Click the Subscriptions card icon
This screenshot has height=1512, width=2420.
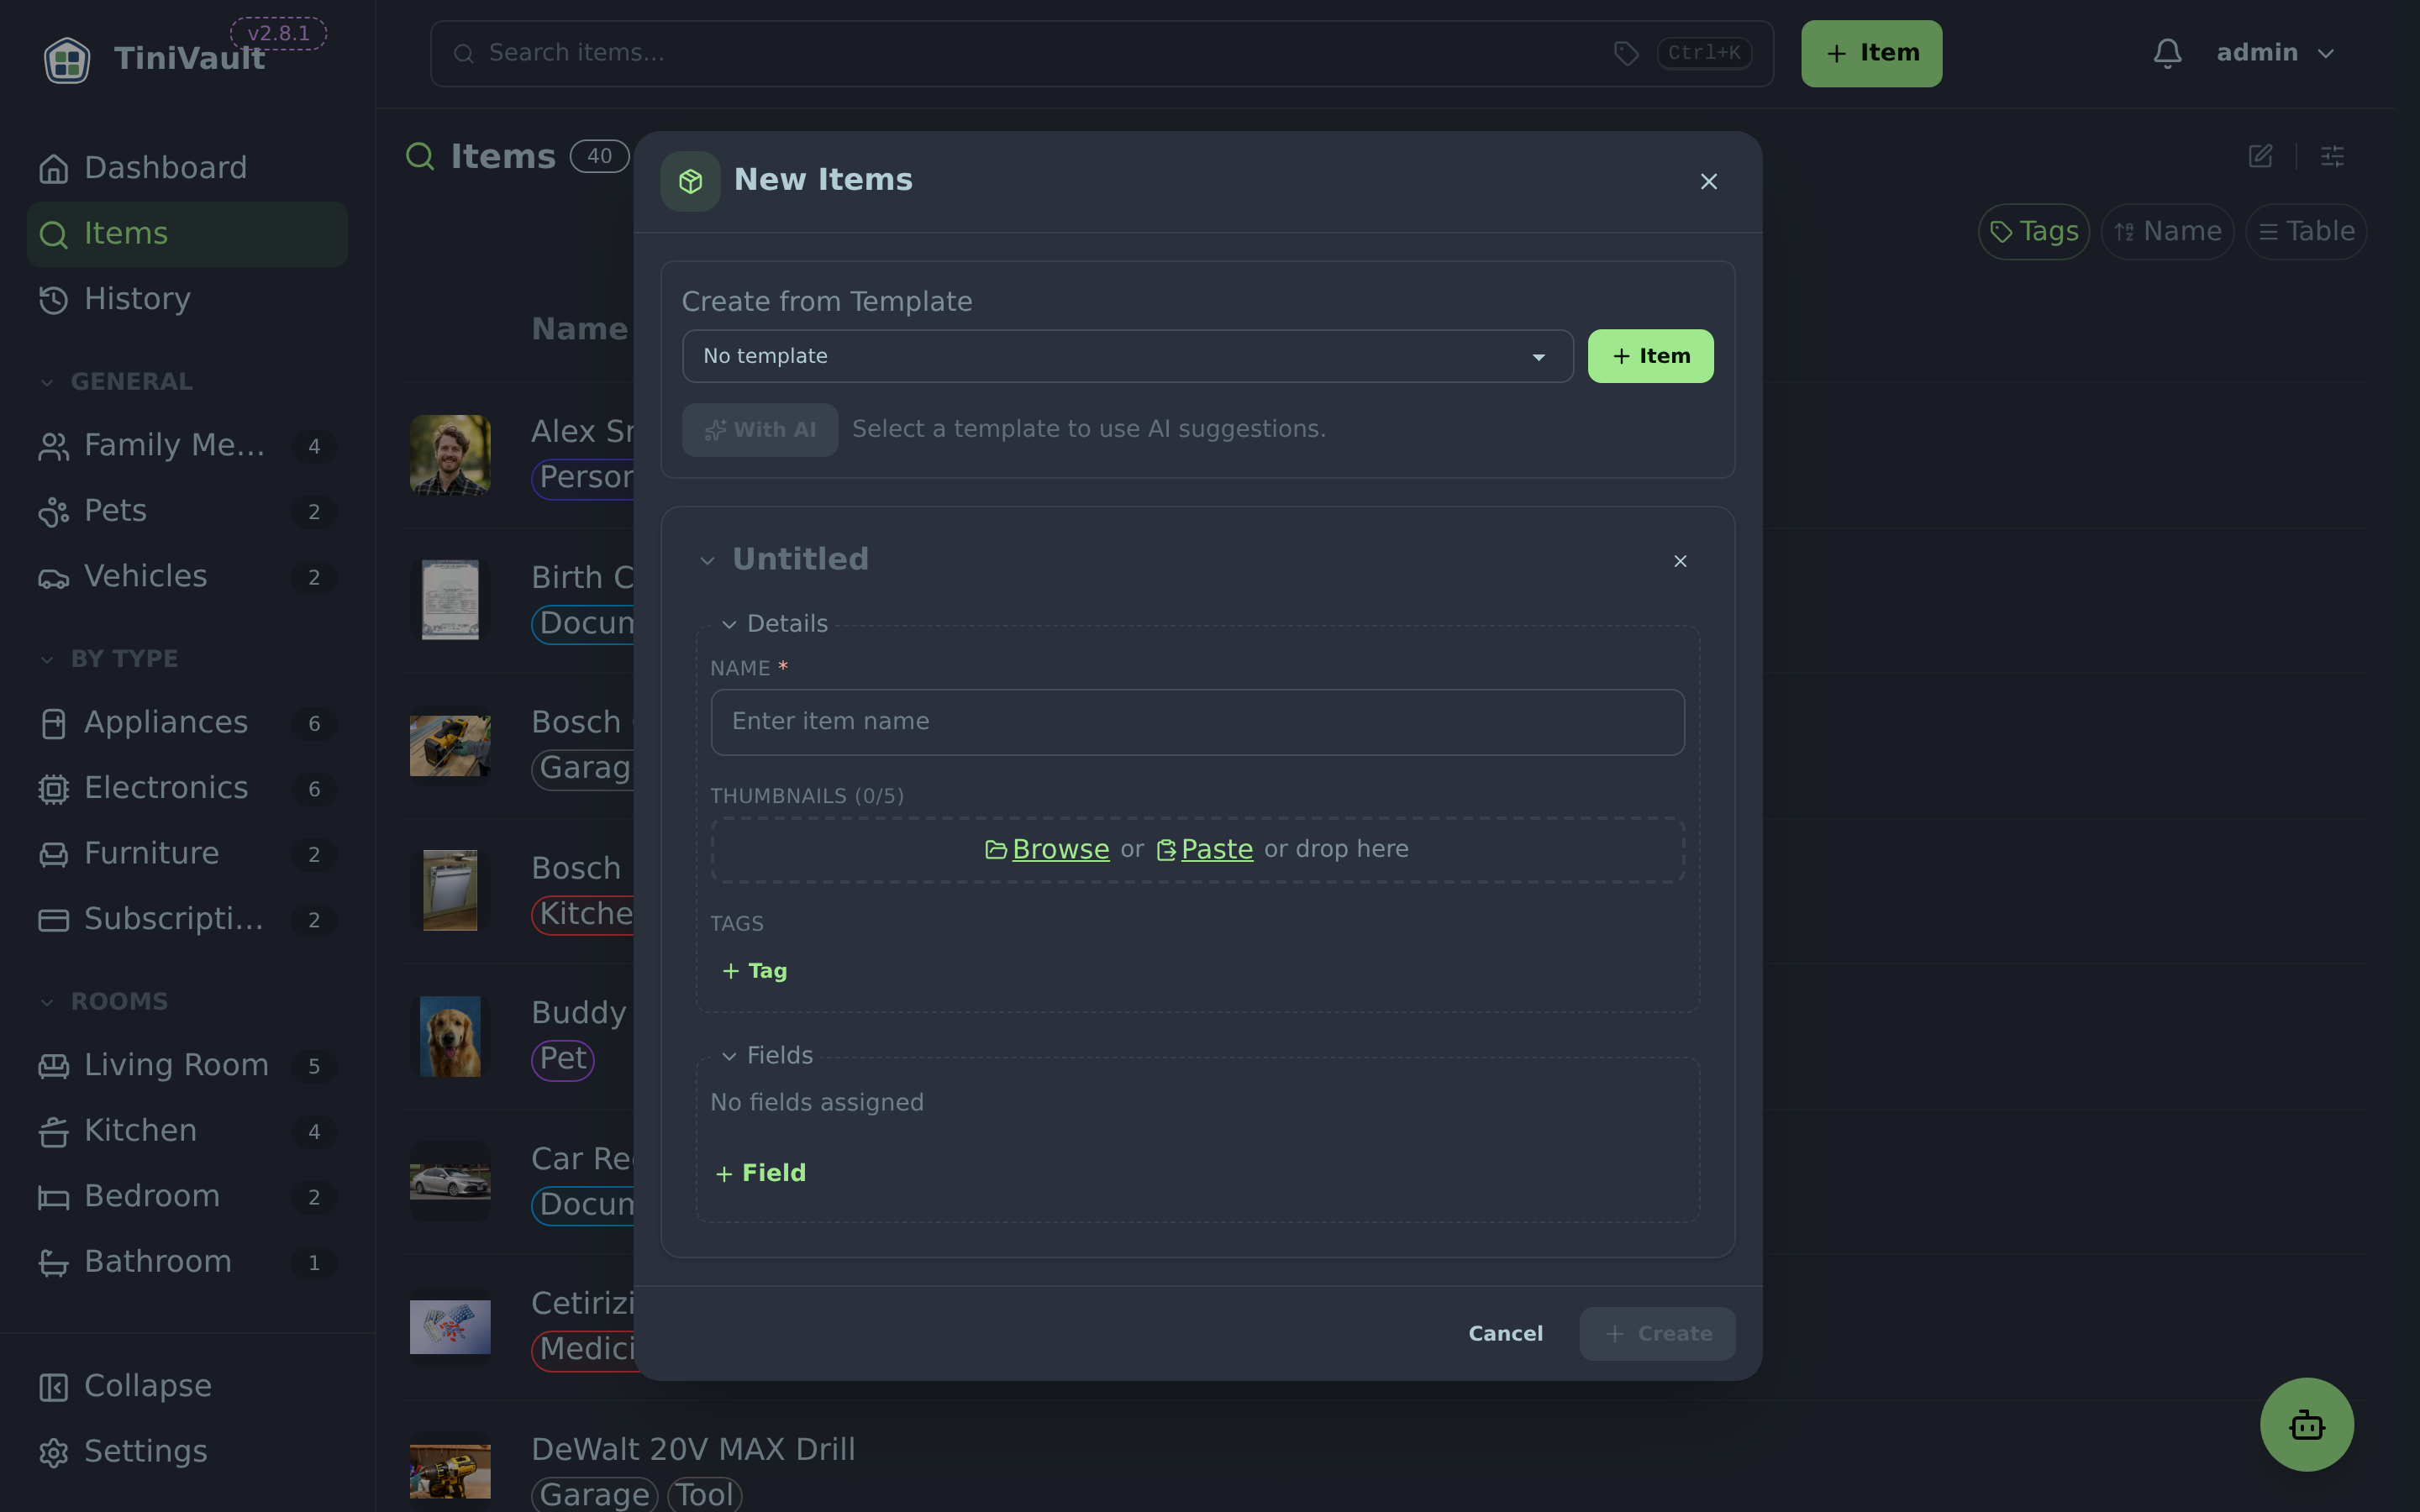[x=53, y=920]
